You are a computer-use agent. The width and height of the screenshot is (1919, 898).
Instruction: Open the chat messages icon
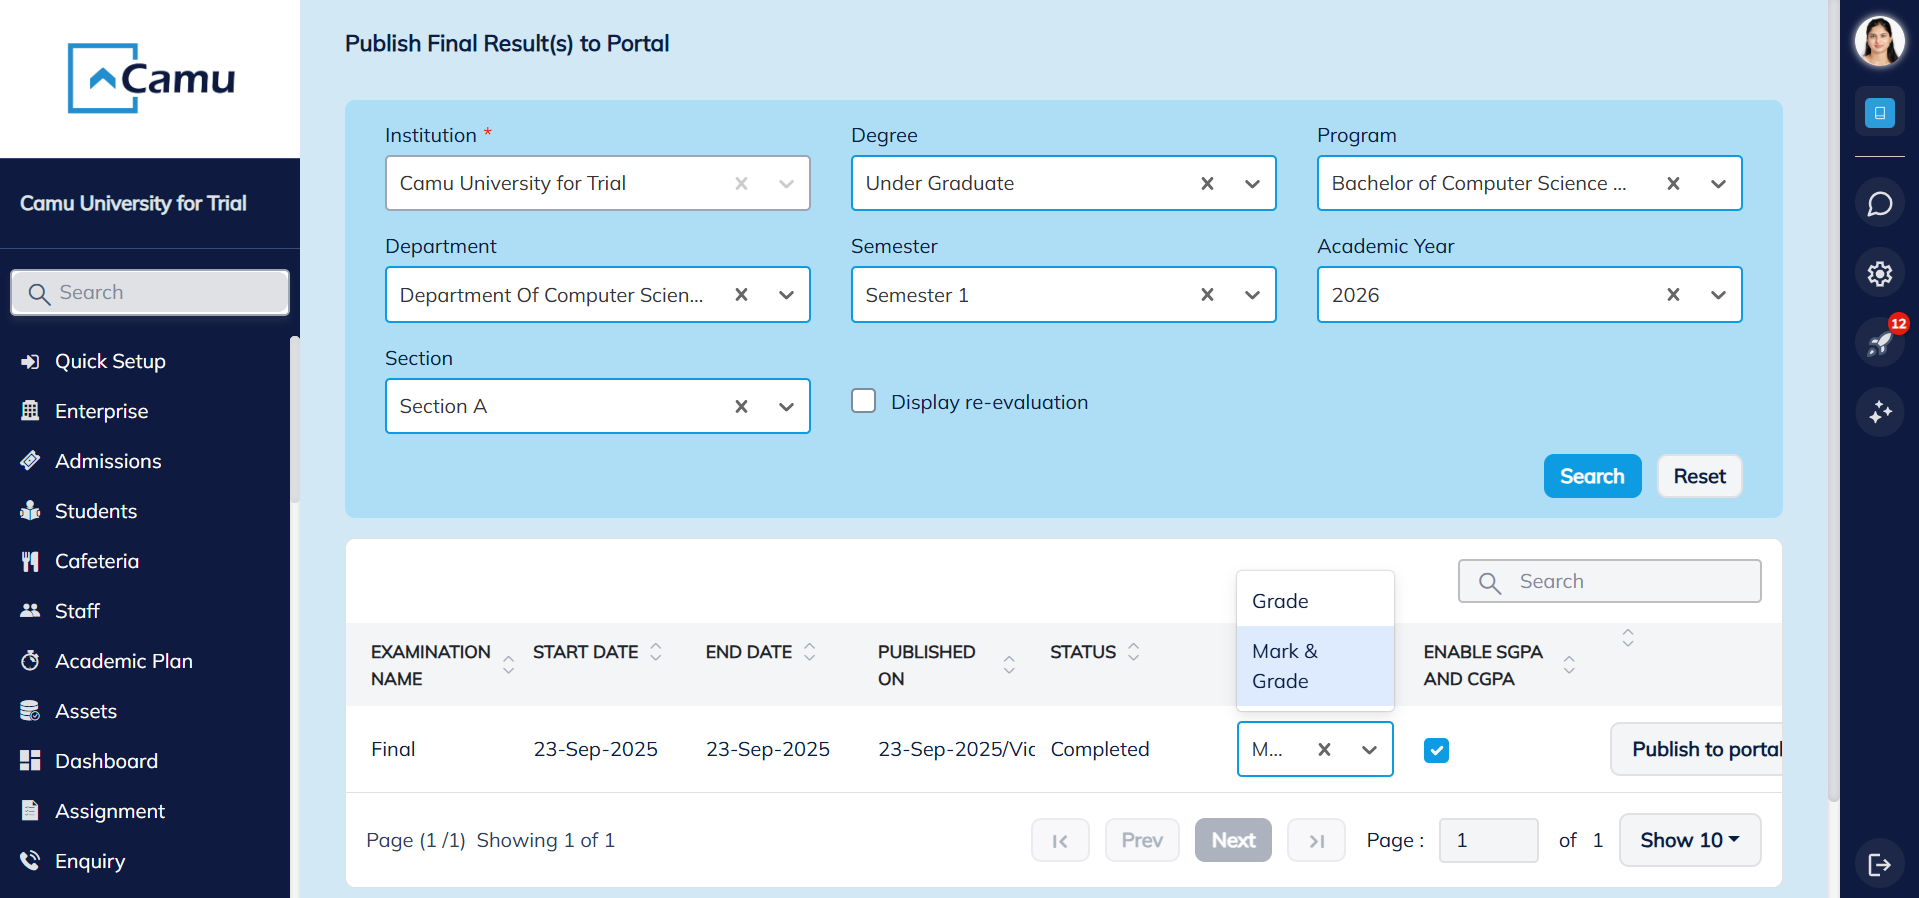tap(1879, 204)
